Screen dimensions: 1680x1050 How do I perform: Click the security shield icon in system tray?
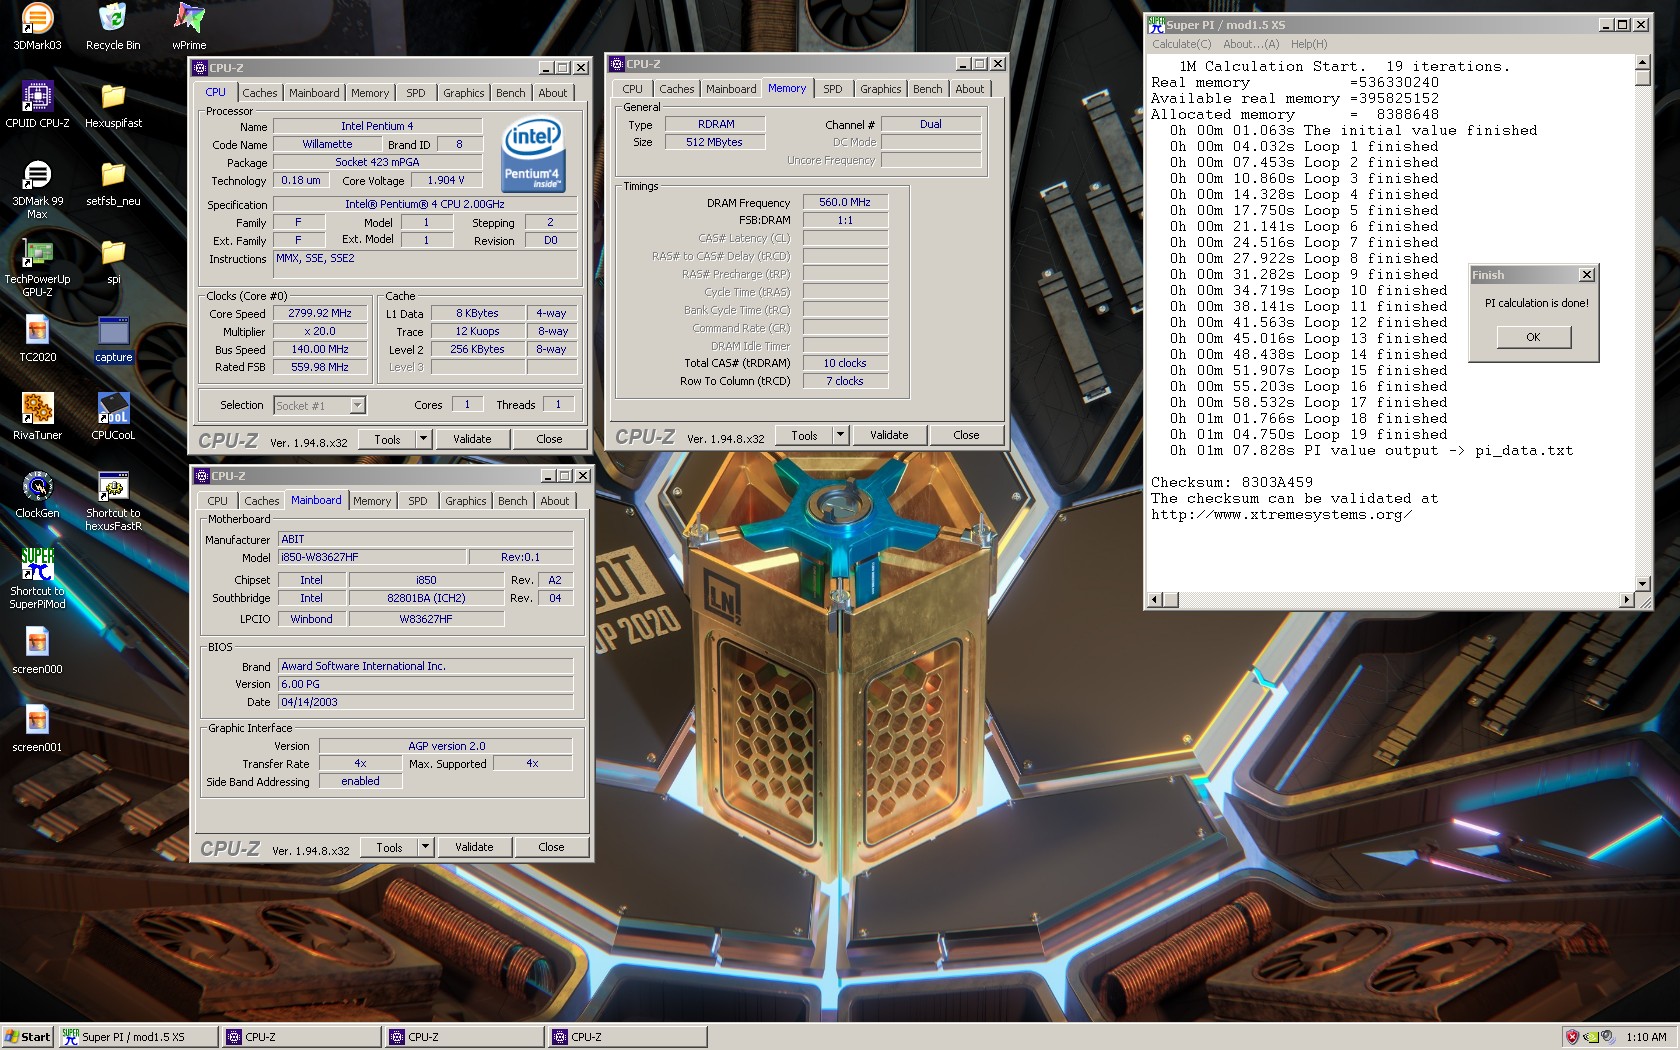(1572, 1037)
